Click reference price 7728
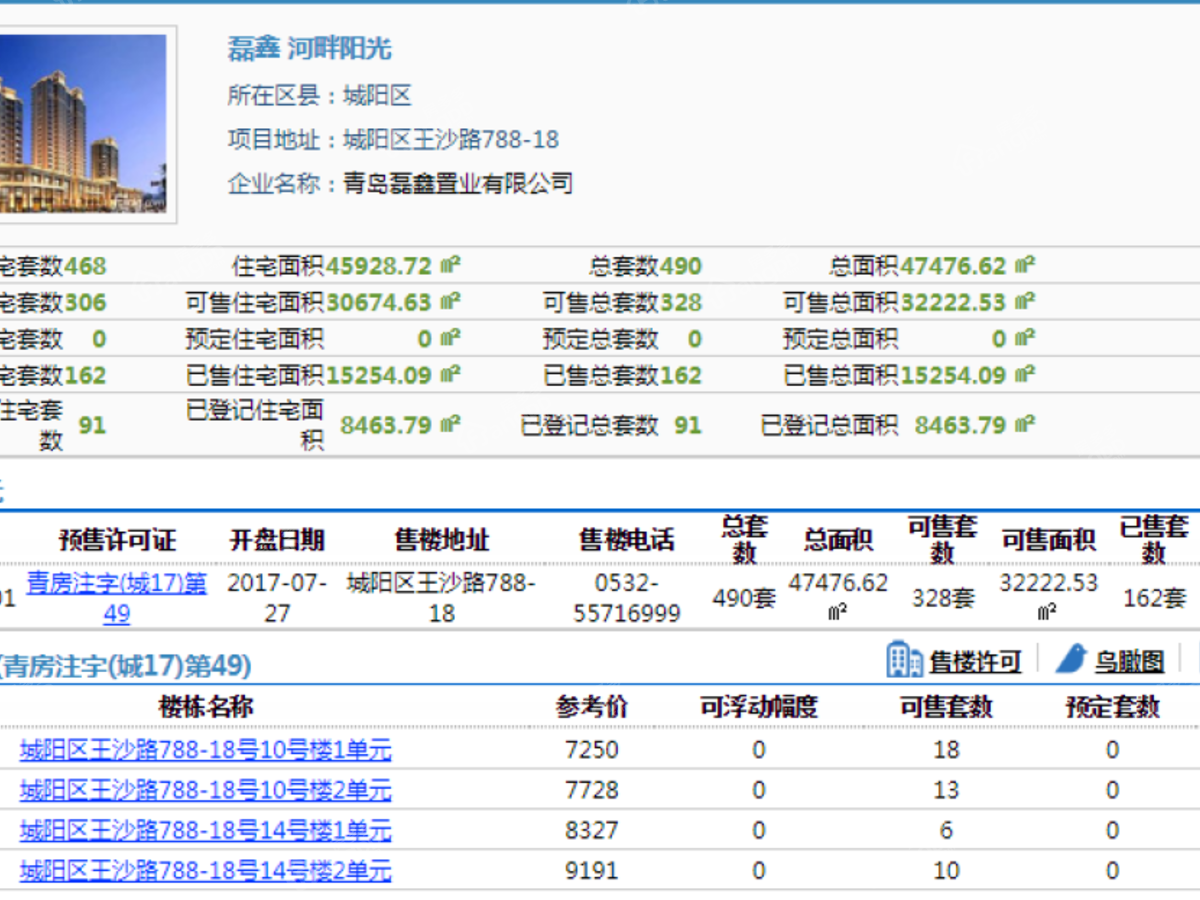Viewport: 1200px width, 900px height. pyautogui.click(x=592, y=791)
